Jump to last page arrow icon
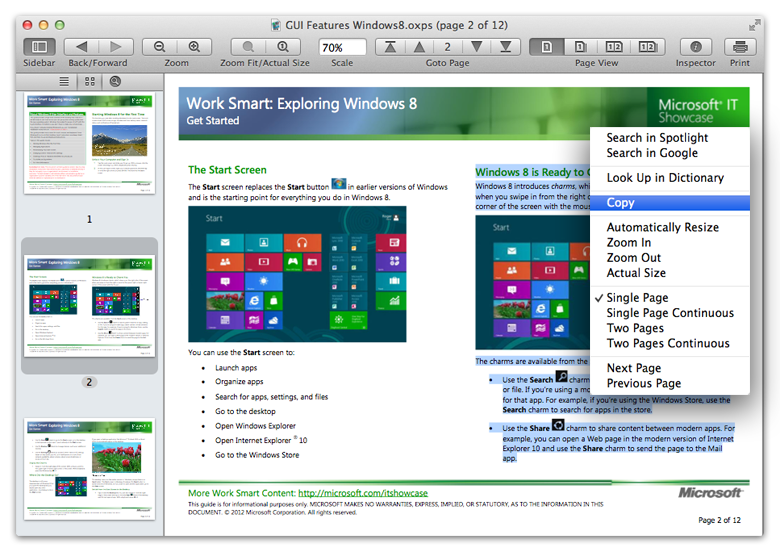780x552 pixels. click(507, 47)
